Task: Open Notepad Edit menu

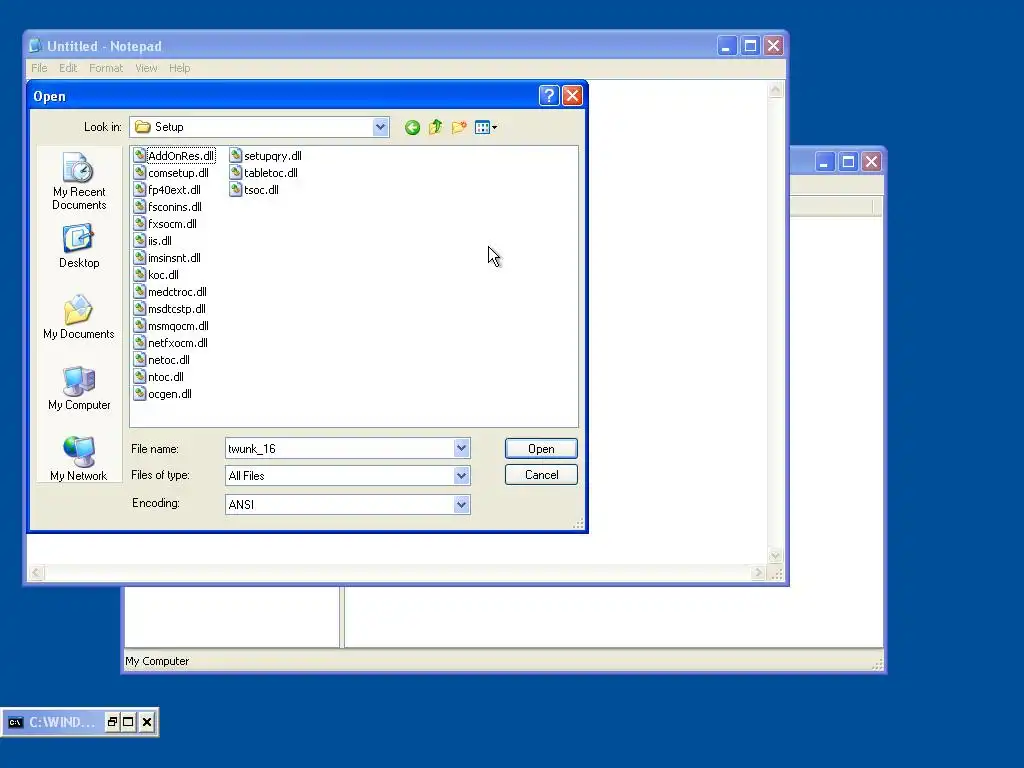Action: 68,68
